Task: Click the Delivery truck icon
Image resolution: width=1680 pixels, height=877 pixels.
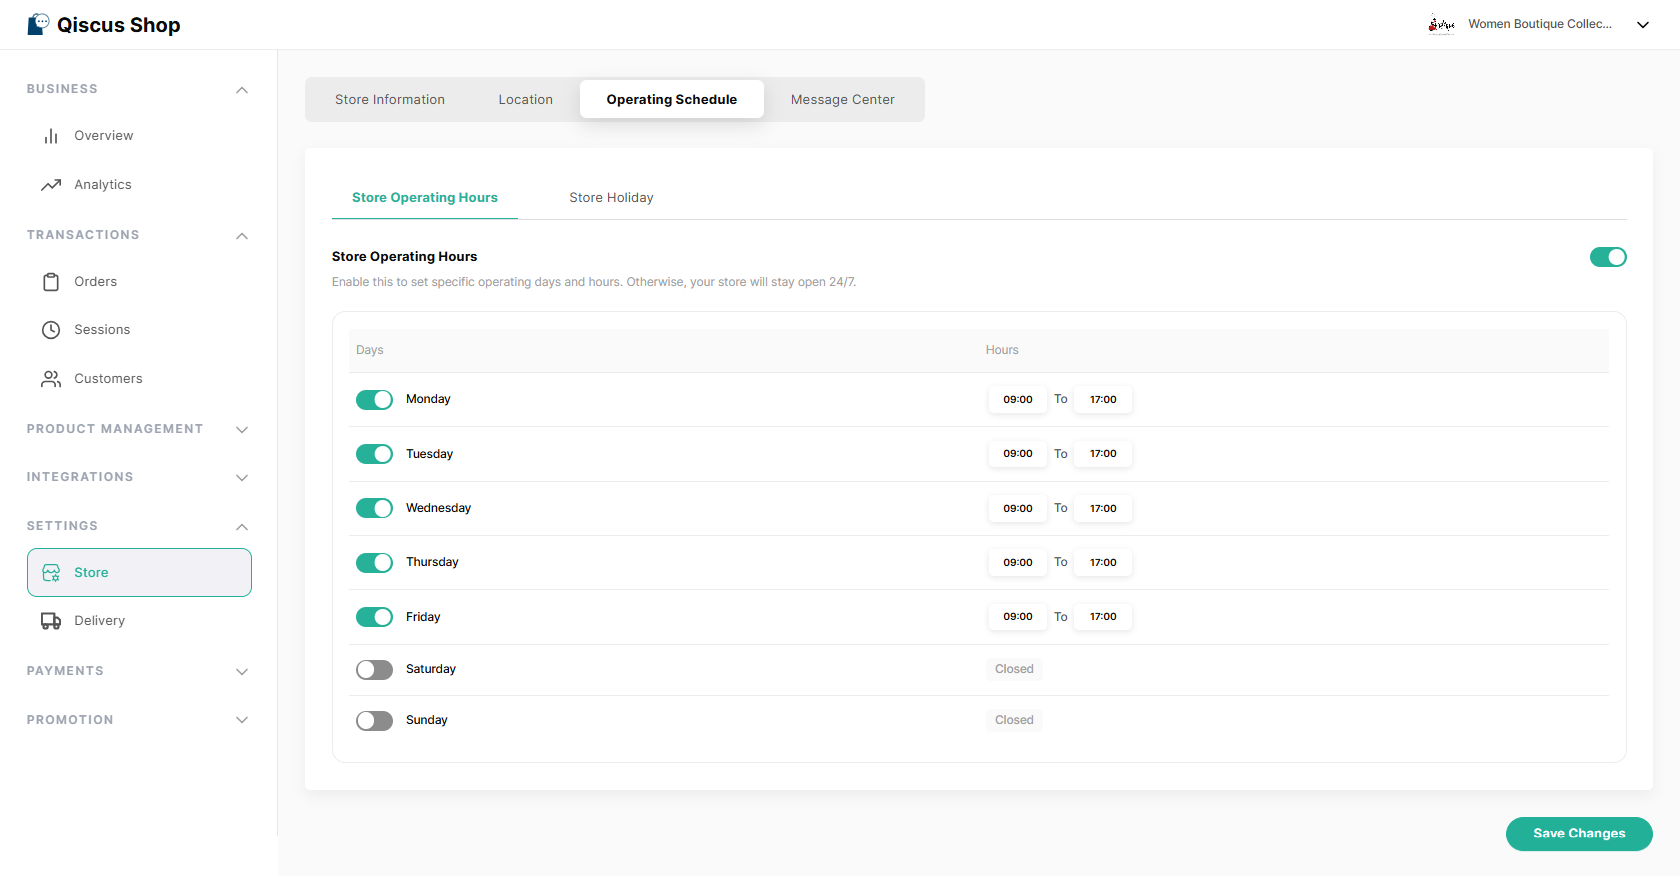Action: (x=51, y=621)
